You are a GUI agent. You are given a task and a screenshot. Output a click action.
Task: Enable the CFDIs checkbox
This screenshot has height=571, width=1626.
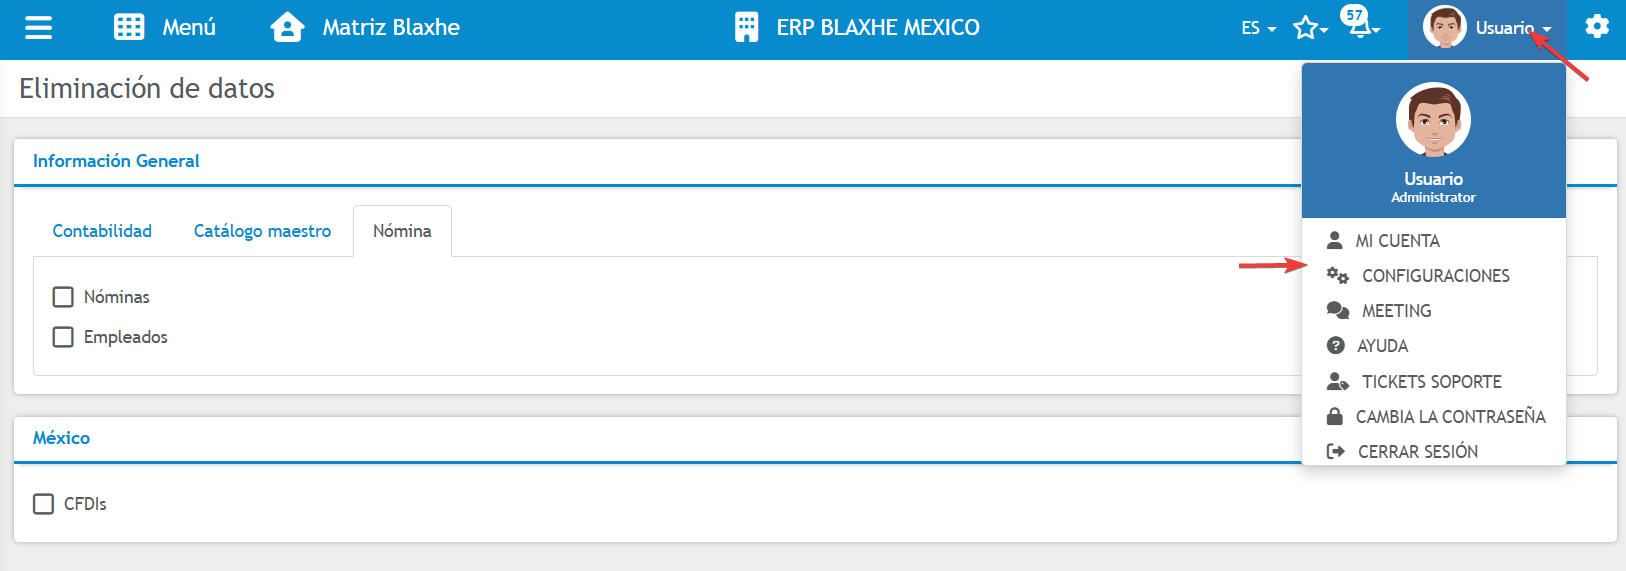click(x=43, y=504)
